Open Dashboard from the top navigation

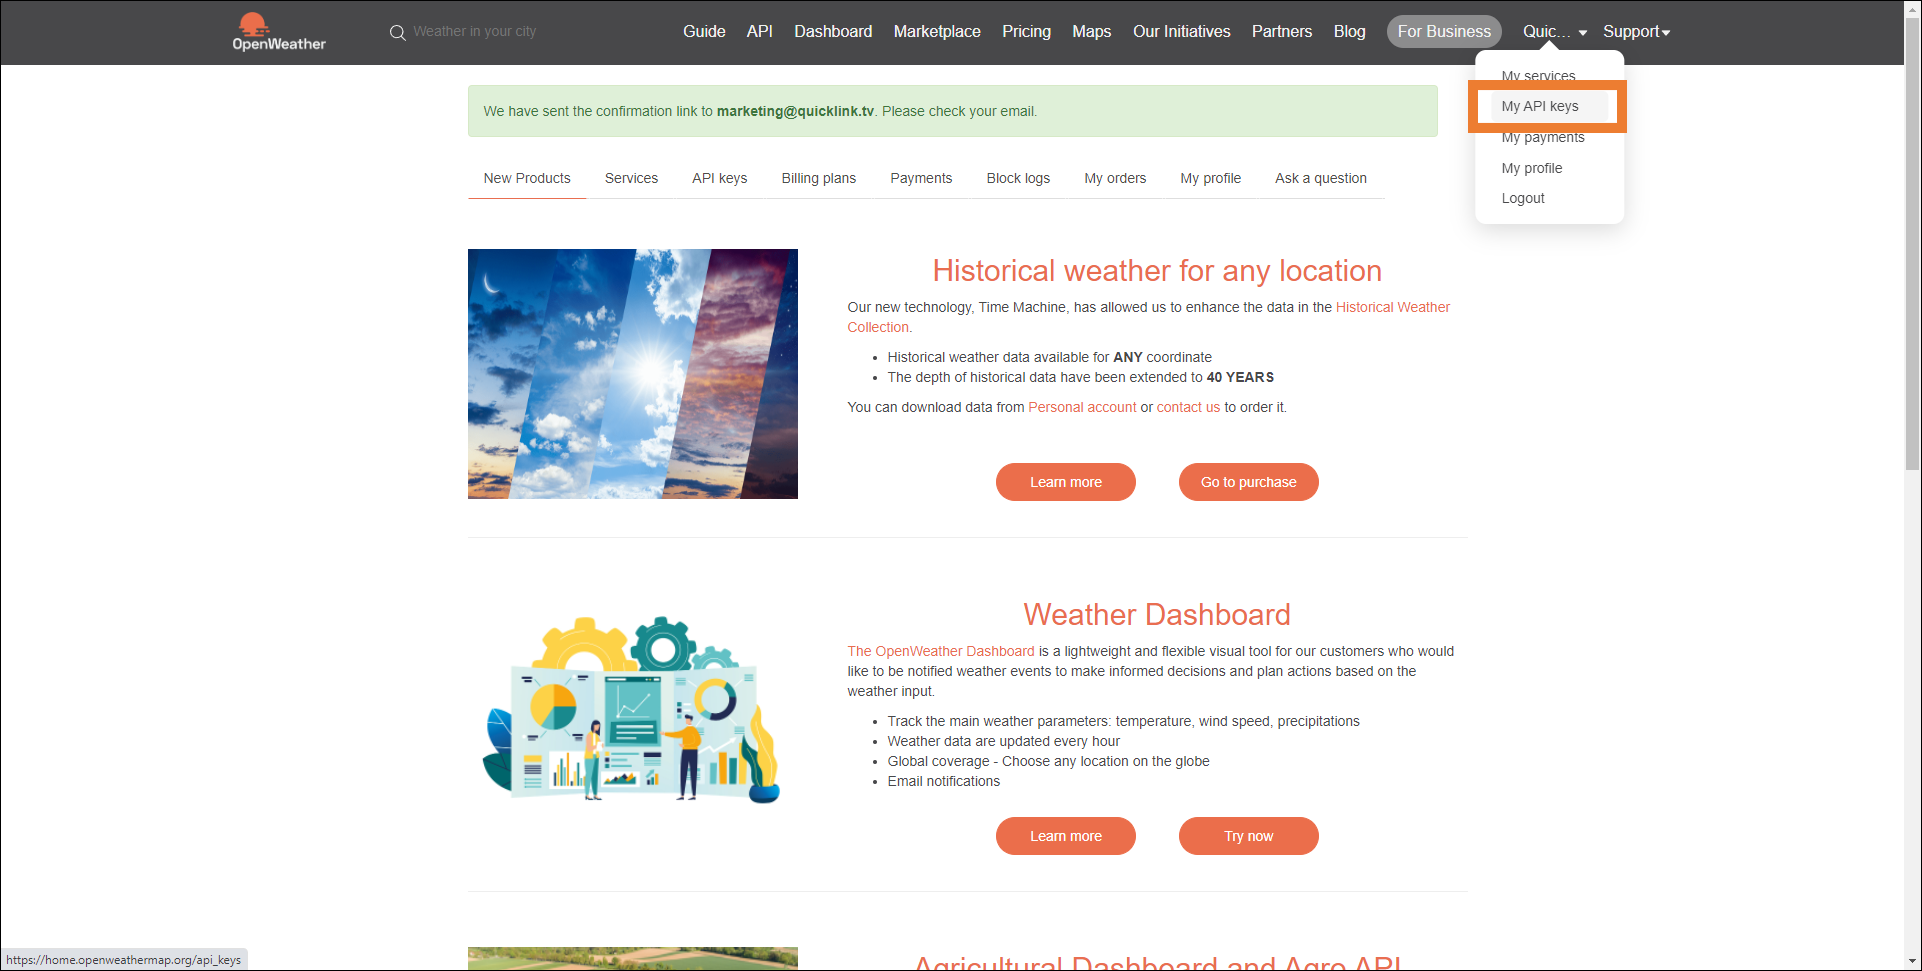click(x=833, y=32)
